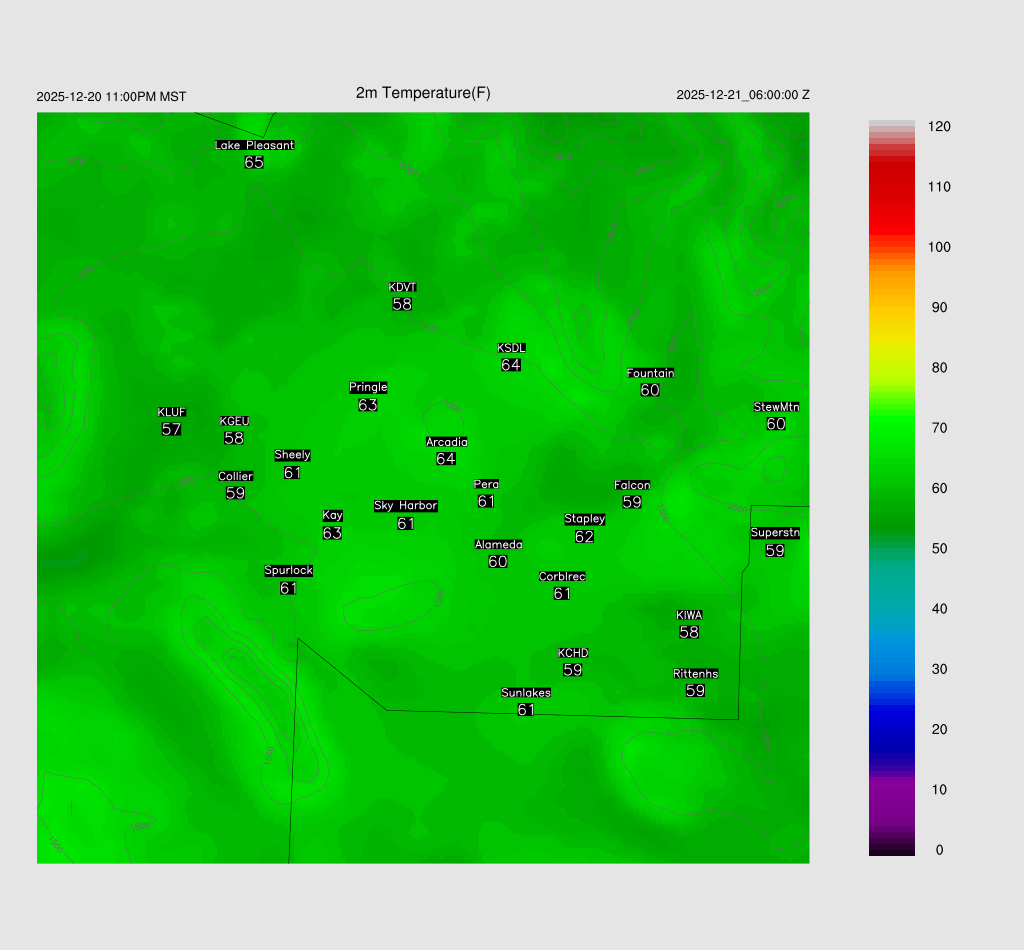
Task: Select the StewMtn station label
Action: tap(776, 407)
